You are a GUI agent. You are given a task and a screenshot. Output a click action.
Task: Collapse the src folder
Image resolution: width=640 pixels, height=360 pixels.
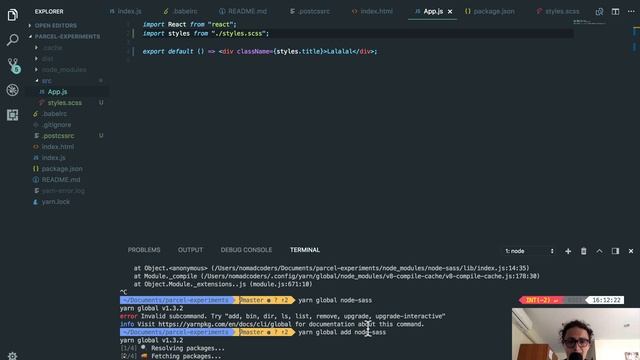(47, 81)
